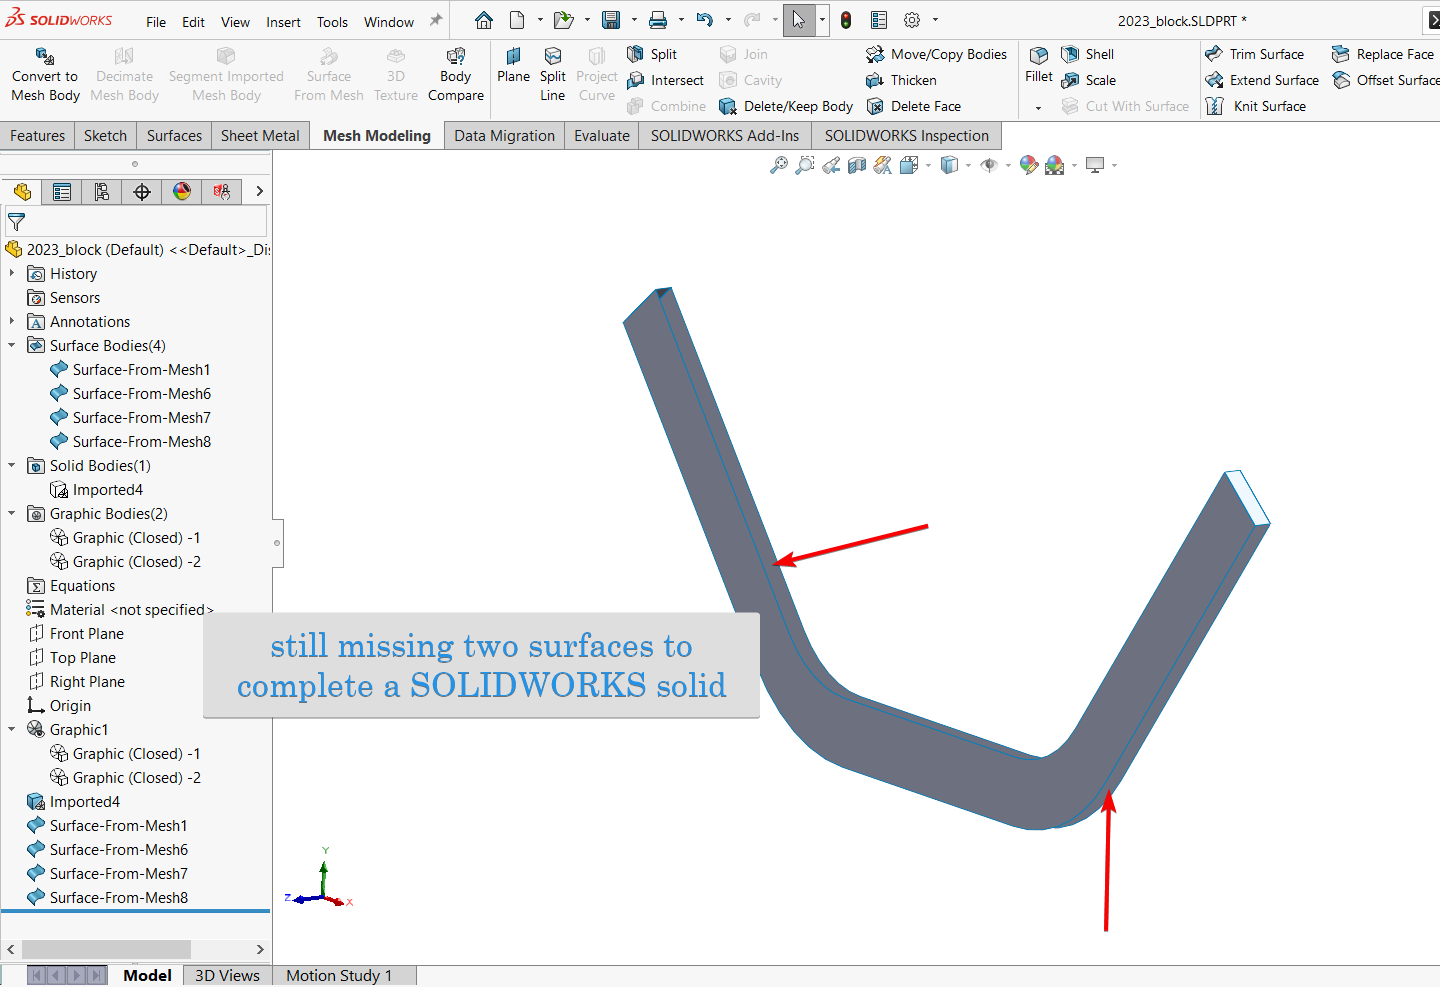Pin the menu bar with pushpin
The width and height of the screenshot is (1440, 987).
pyautogui.click(x=436, y=20)
